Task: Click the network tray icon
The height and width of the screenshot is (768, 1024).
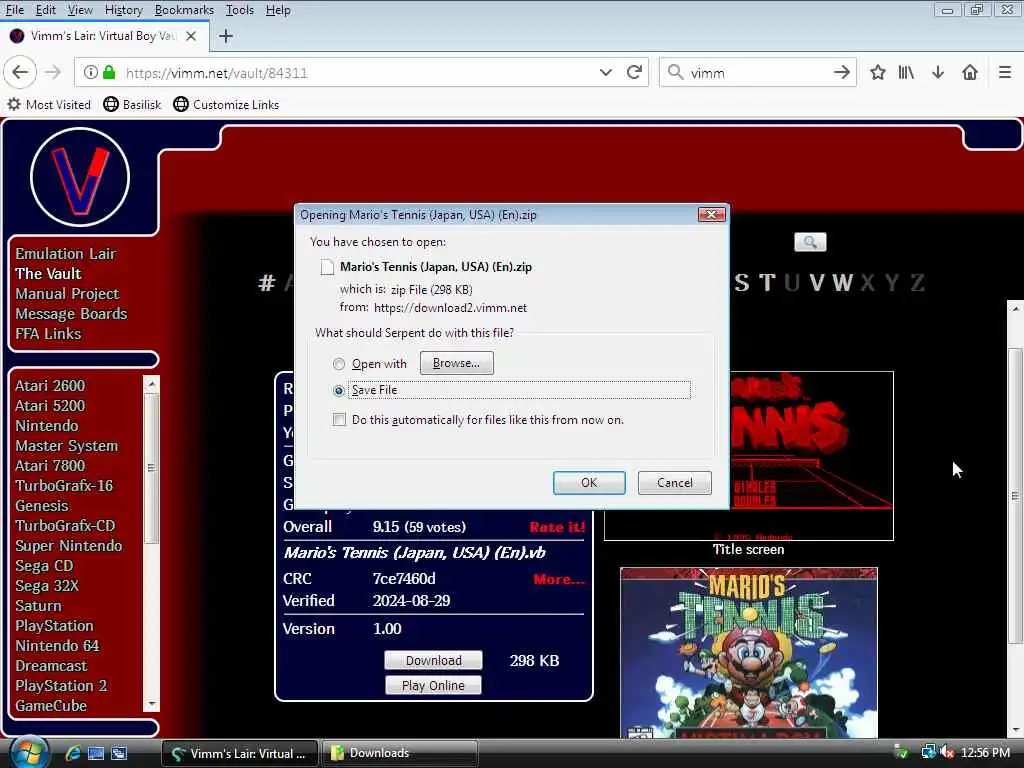Action: 927,752
